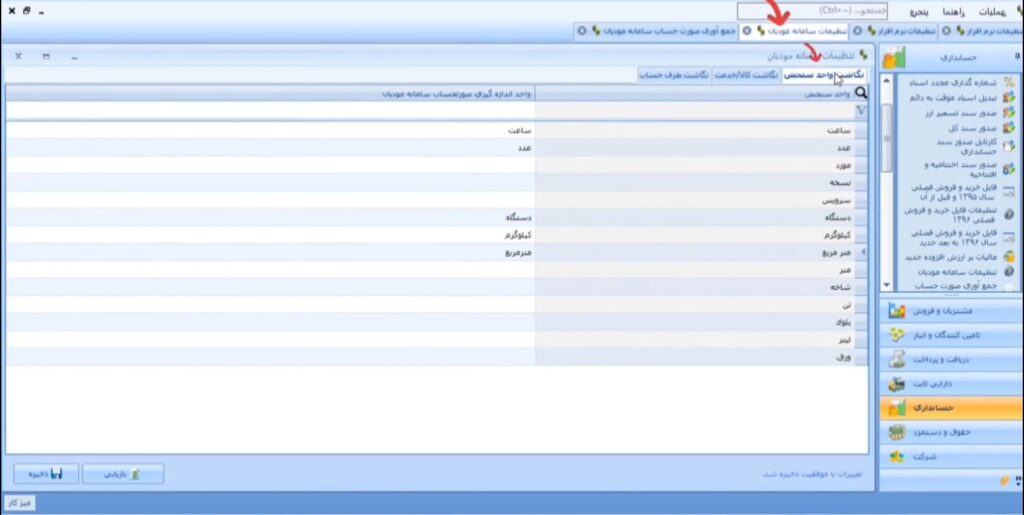Click the grid filter funnel icon
This screenshot has height=515, width=1024.
[861, 110]
